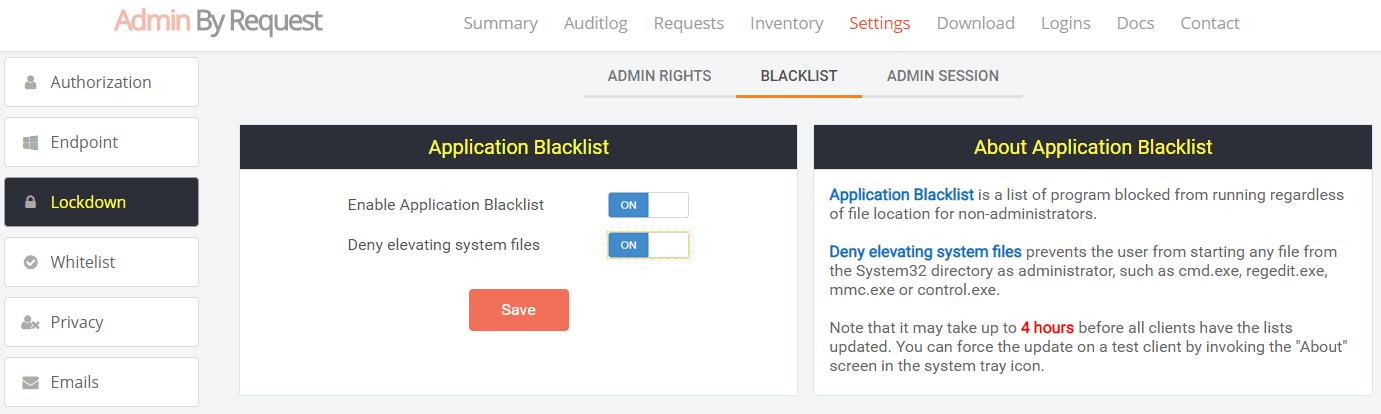The width and height of the screenshot is (1381, 414).
Task: Click the Whitelist checkmark icon
Action: pos(30,262)
